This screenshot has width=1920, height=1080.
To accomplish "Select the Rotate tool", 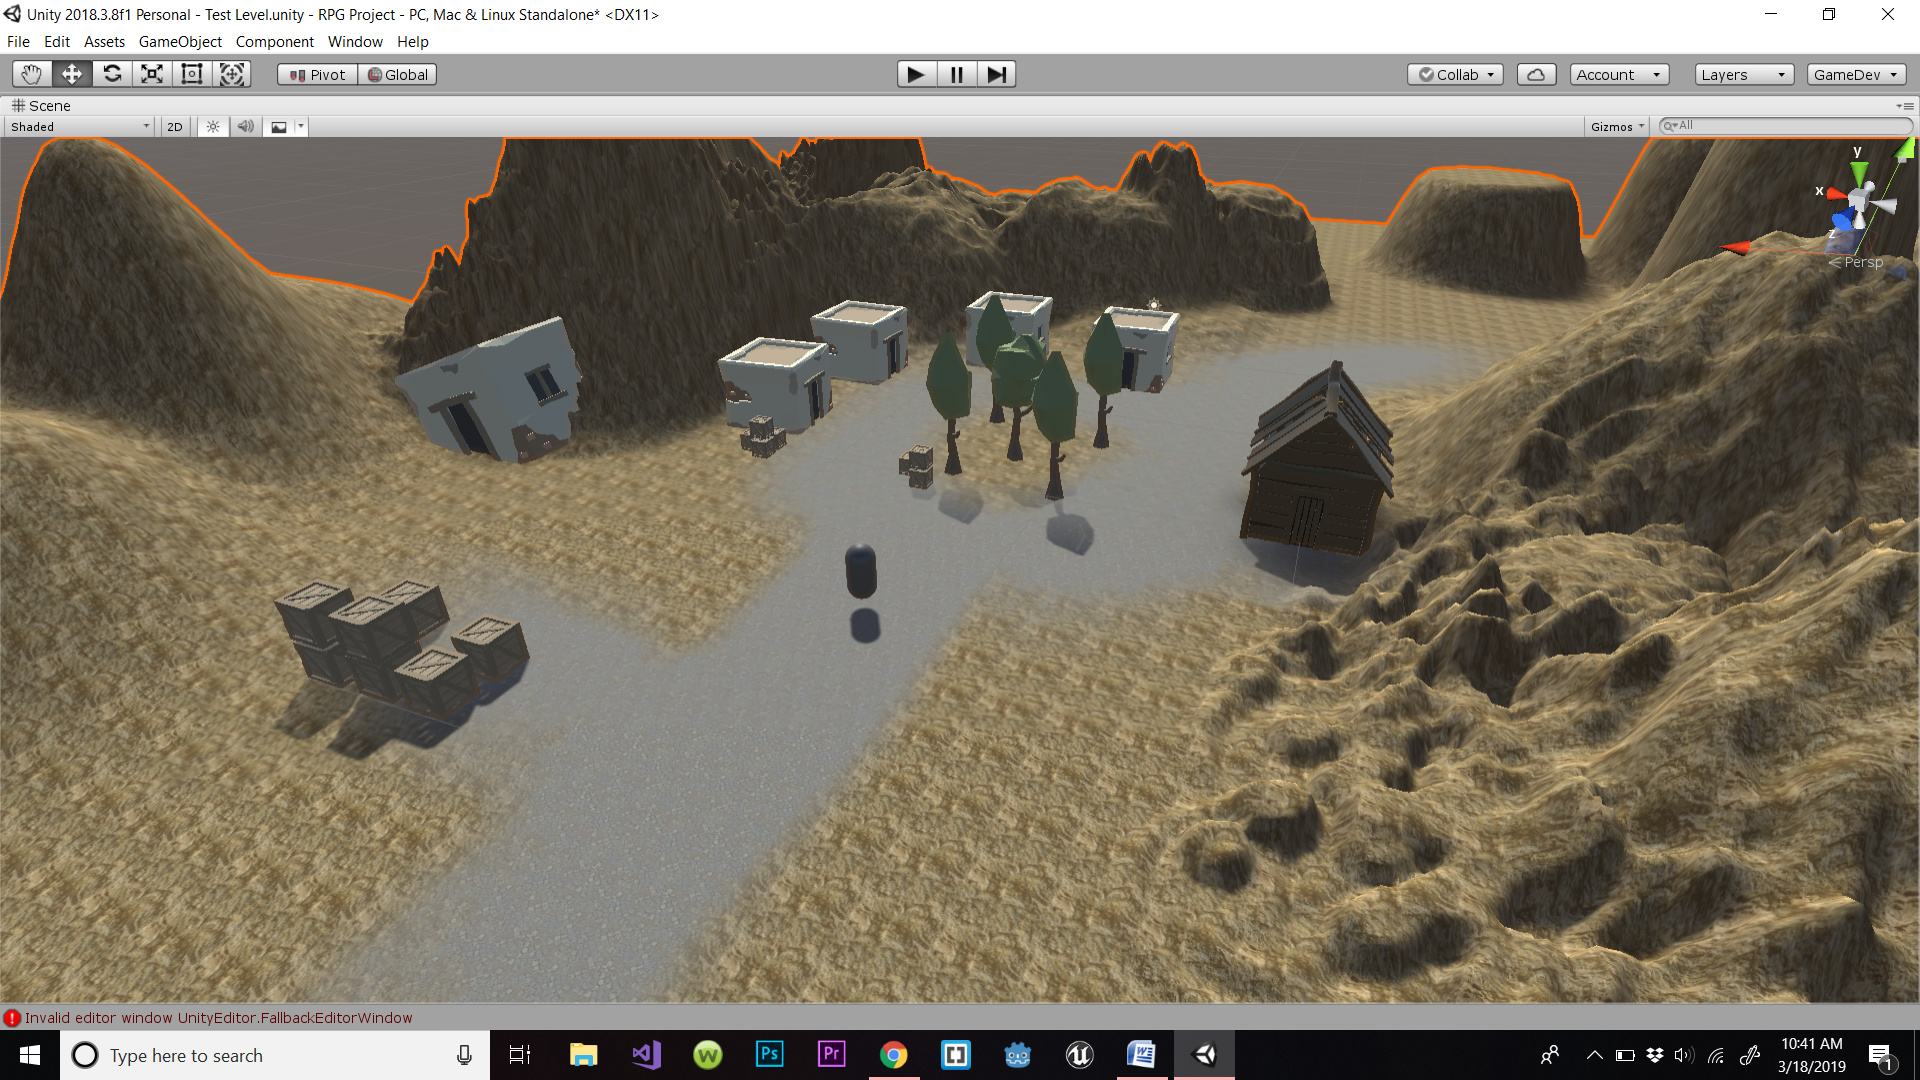I will (x=111, y=73).
